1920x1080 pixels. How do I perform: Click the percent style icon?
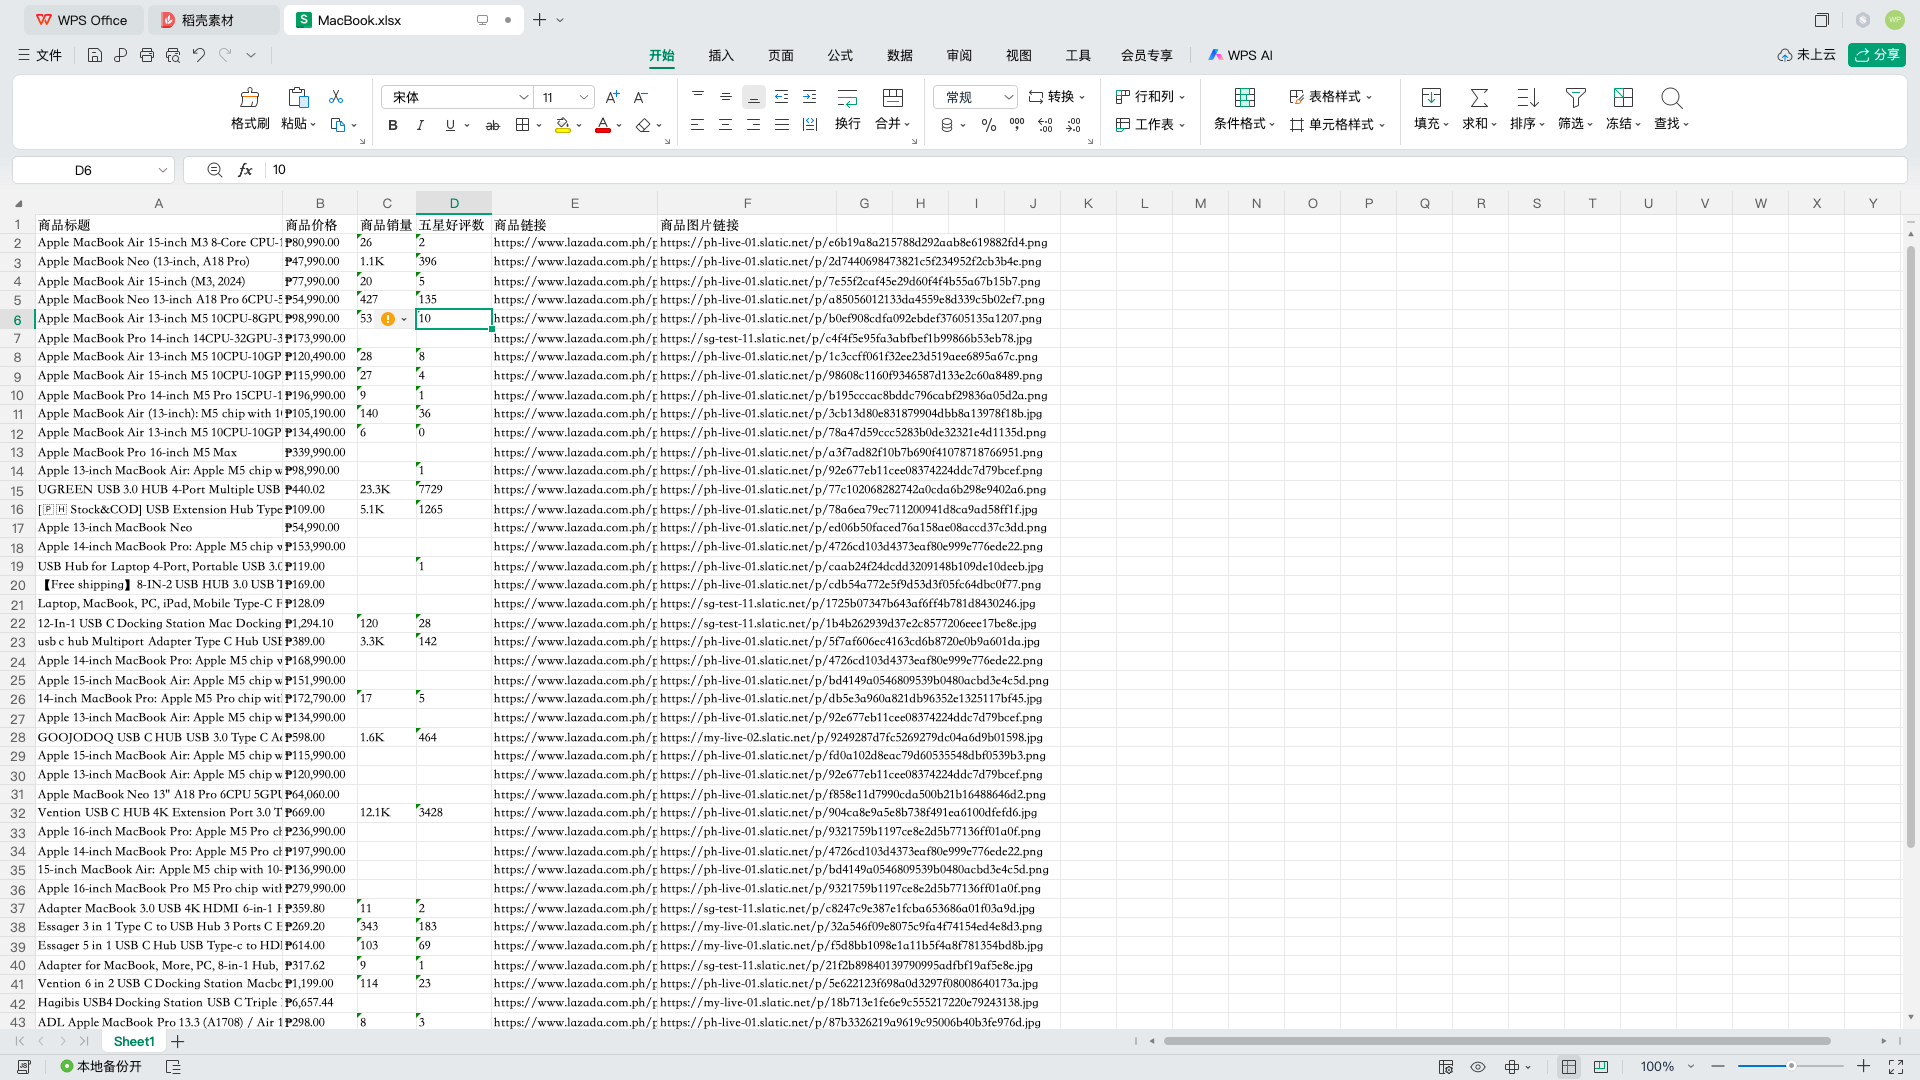[x=989, y=125]
